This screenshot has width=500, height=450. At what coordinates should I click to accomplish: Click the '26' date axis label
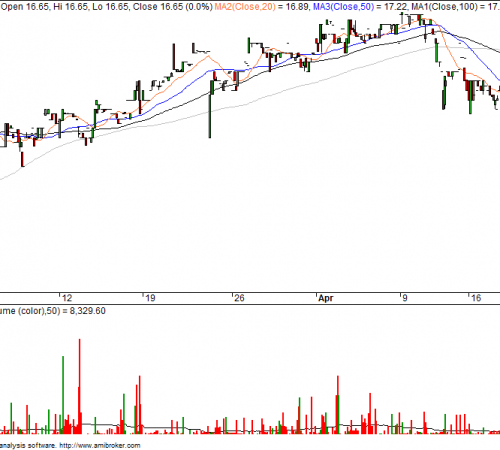click(239, 298)
